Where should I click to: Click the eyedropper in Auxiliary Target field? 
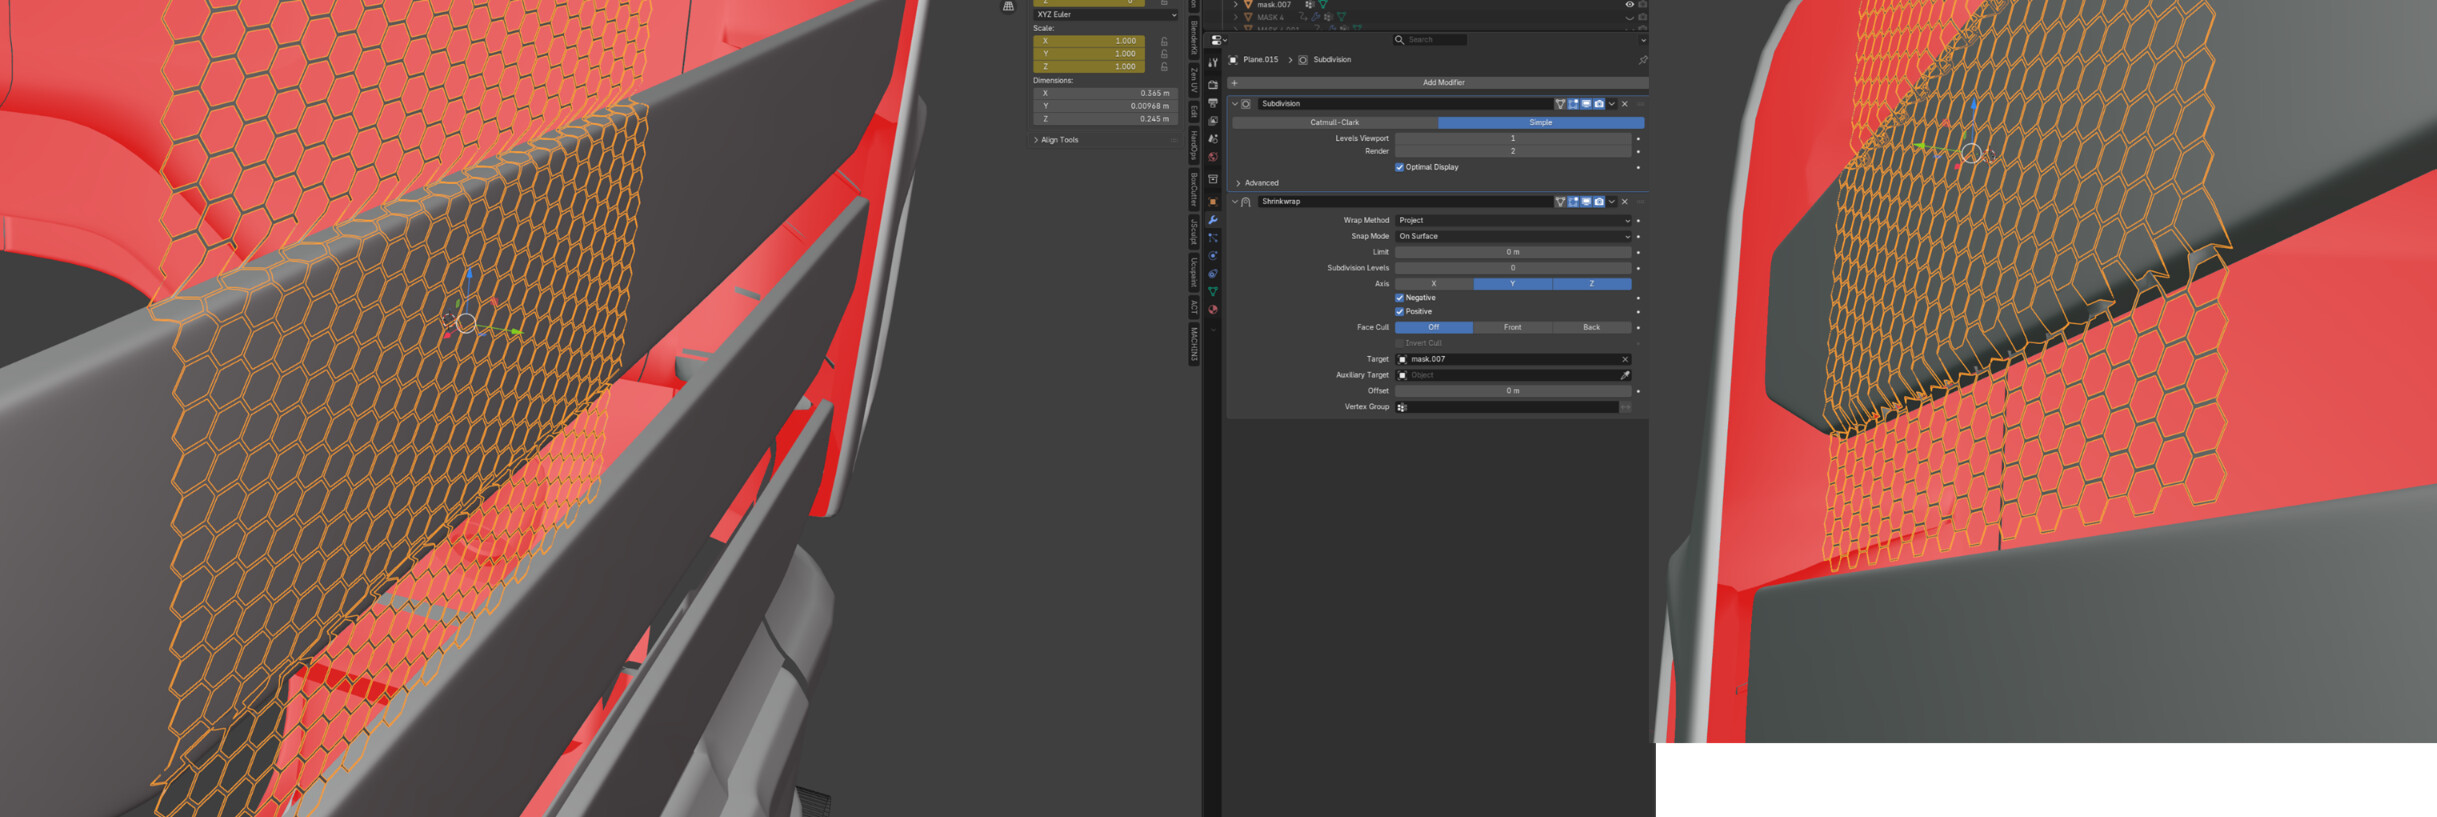(1625, 375)
